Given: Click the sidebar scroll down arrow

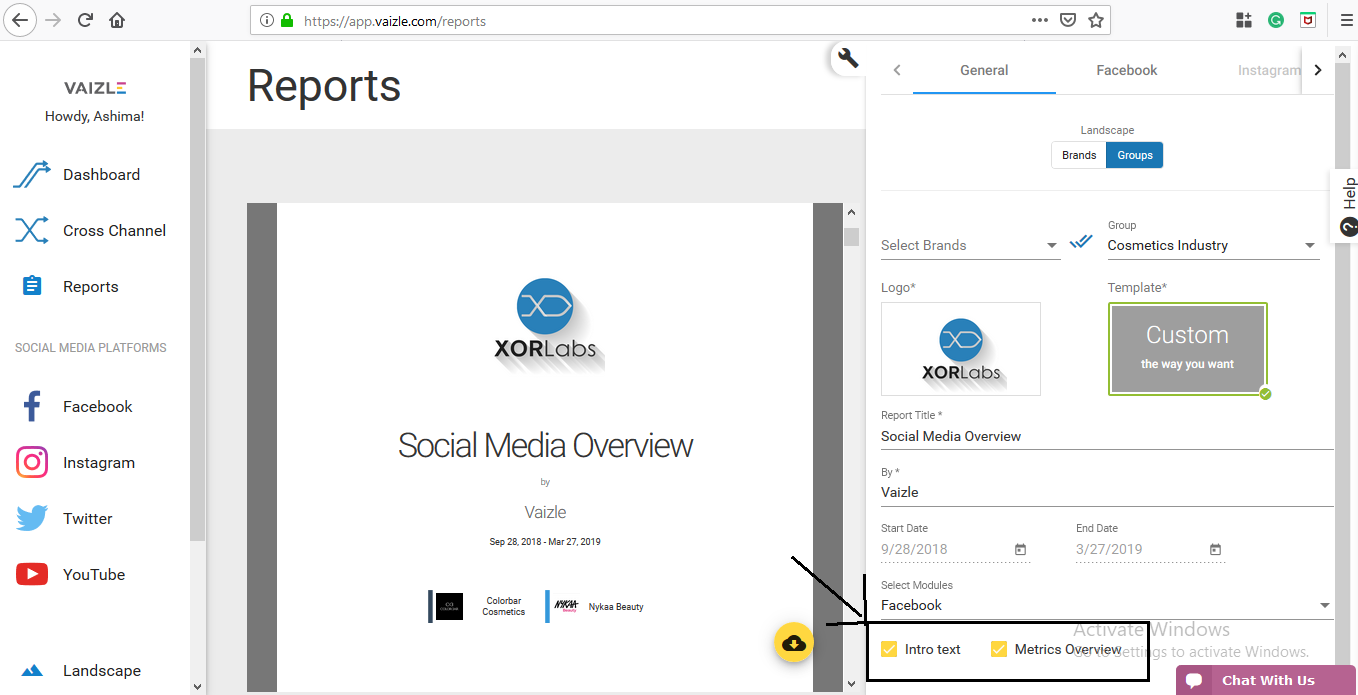Looking at the screenshot, I should click(197, 686).
